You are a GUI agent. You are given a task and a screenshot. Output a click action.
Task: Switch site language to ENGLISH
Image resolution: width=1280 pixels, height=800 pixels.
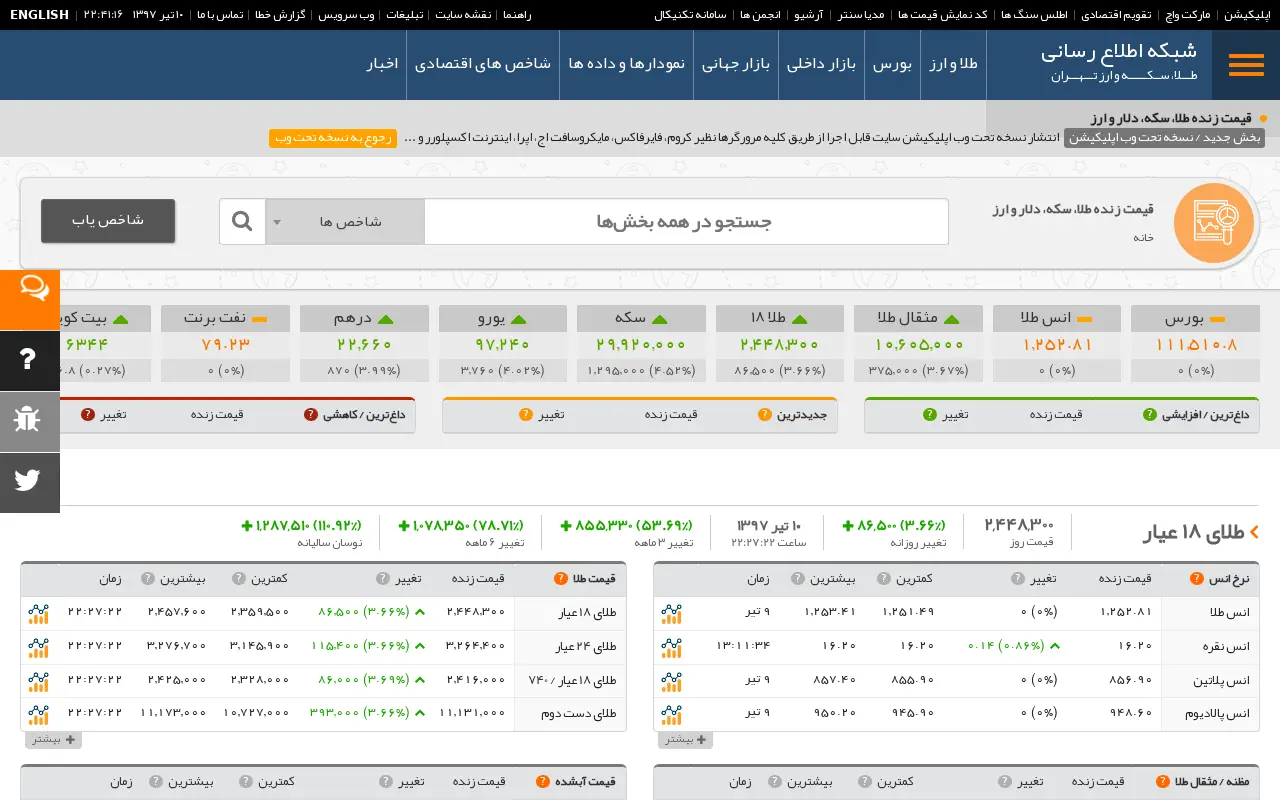point(39,15)
